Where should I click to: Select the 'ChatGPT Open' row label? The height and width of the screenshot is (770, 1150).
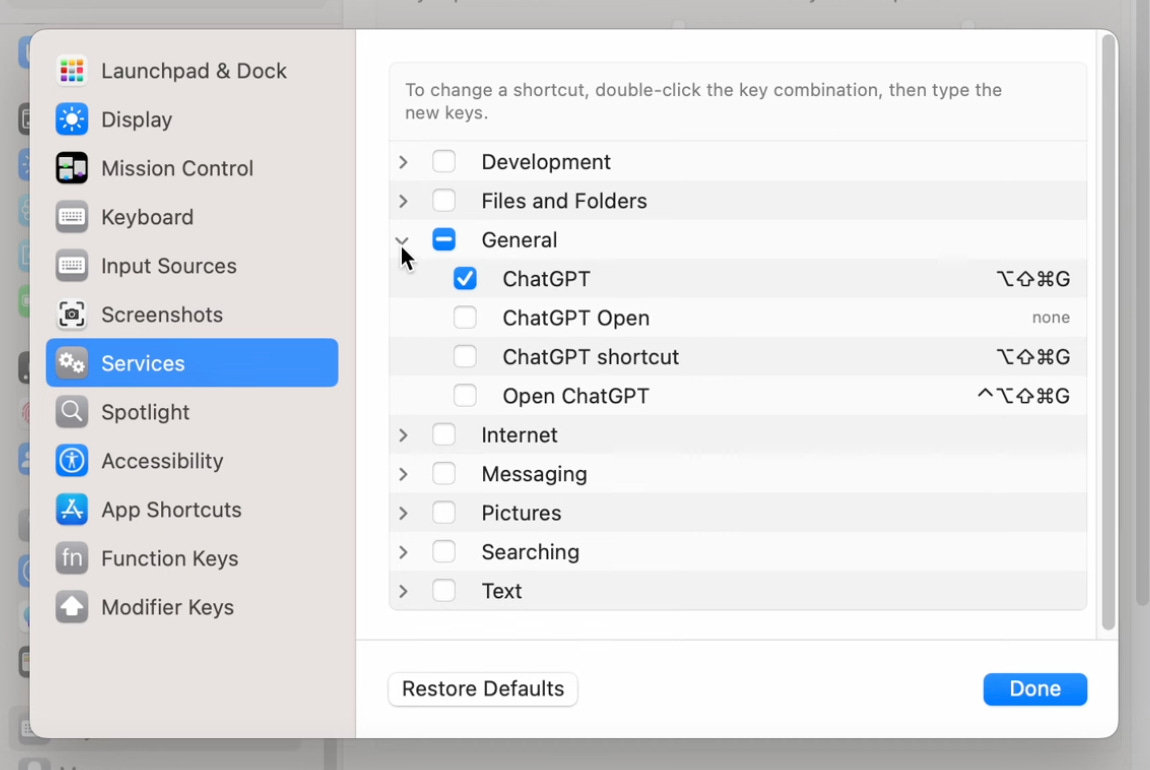pyautogui.click(x=576, y=318)
